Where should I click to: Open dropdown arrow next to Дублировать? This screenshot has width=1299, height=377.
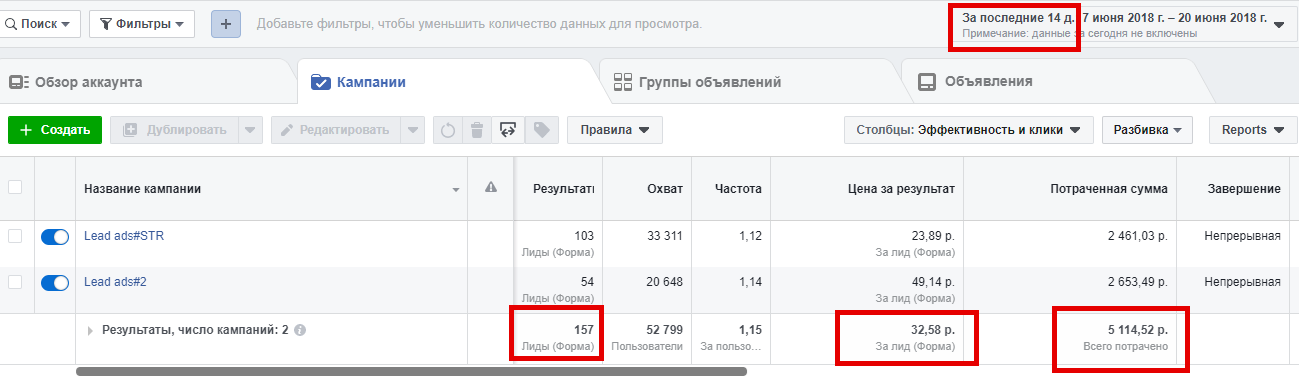click(251, 130)
